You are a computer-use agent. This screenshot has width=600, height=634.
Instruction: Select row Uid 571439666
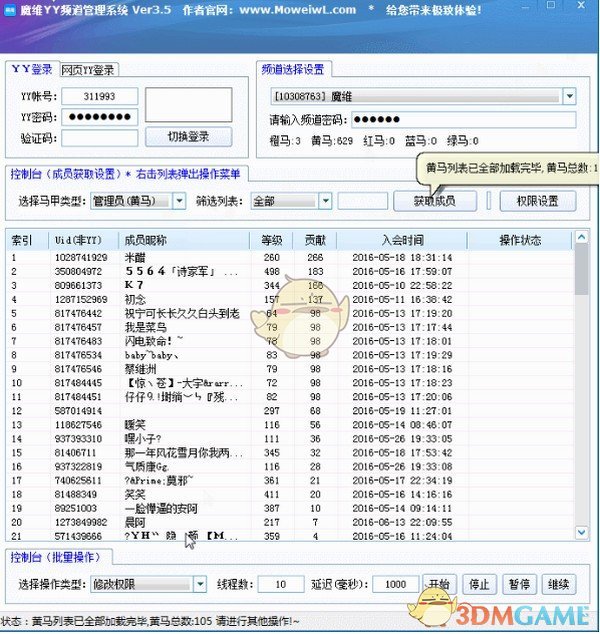click(x=290, y=536)
